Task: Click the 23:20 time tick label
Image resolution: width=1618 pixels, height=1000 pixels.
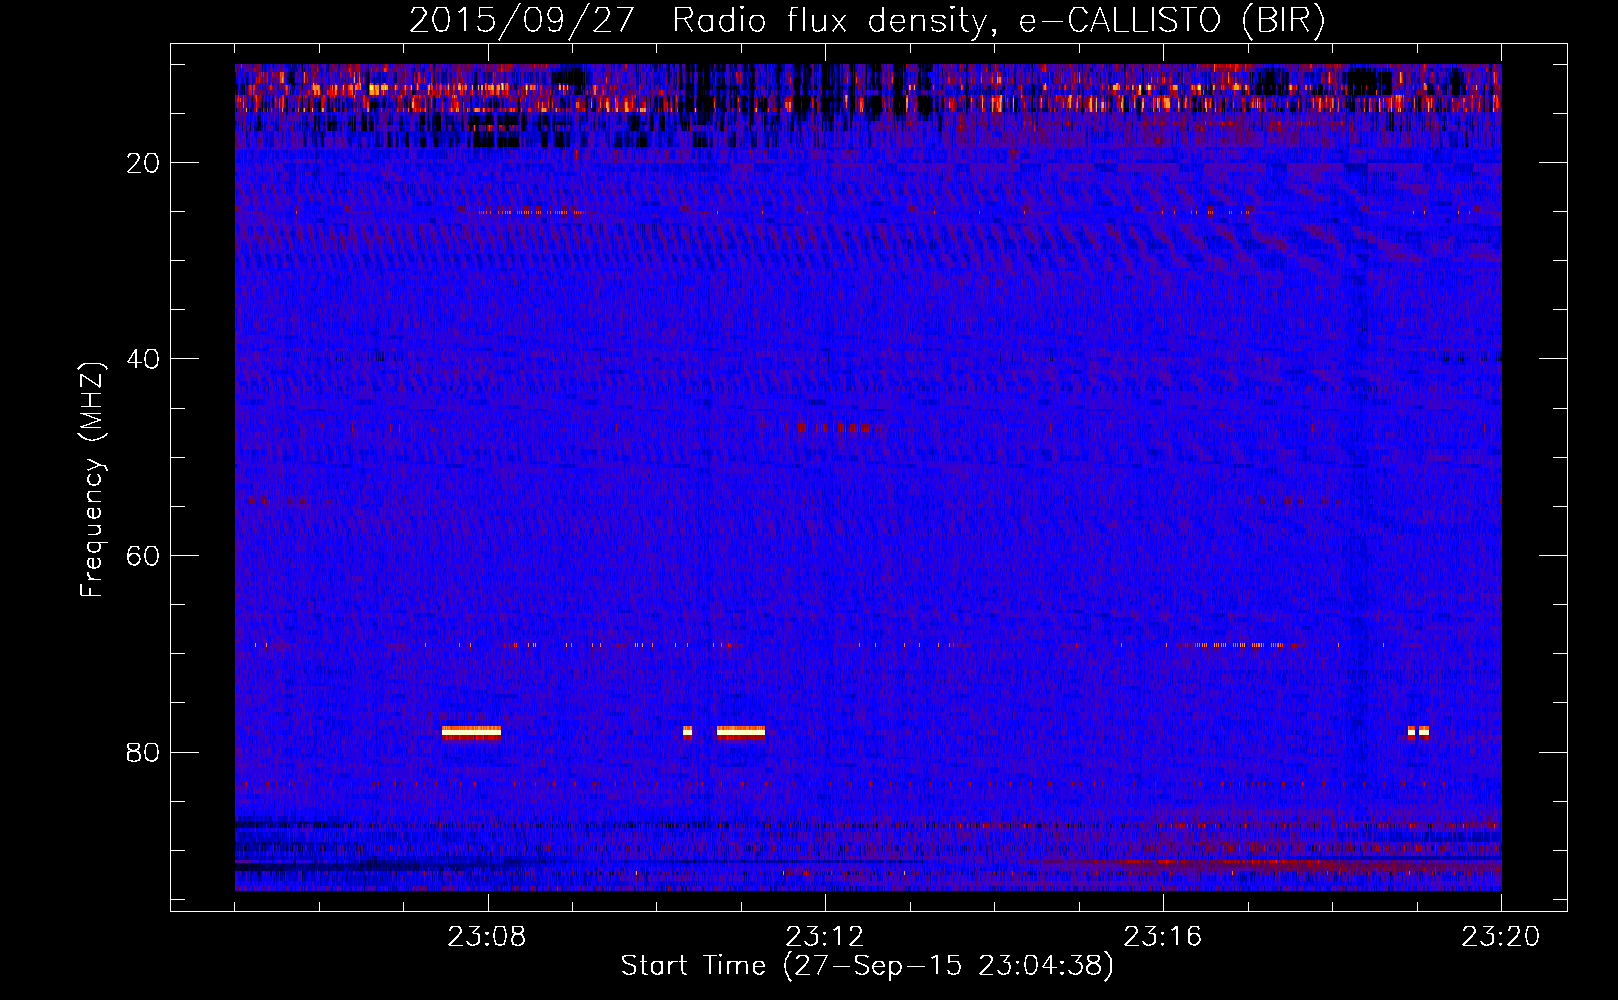Action: coord(1501,937)
